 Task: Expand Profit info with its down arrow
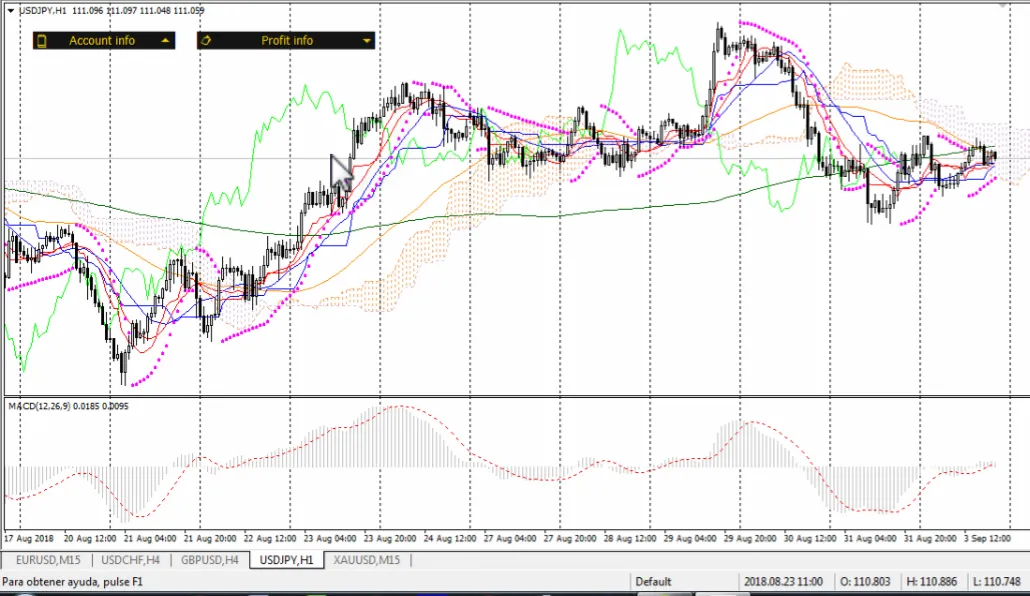367,41
